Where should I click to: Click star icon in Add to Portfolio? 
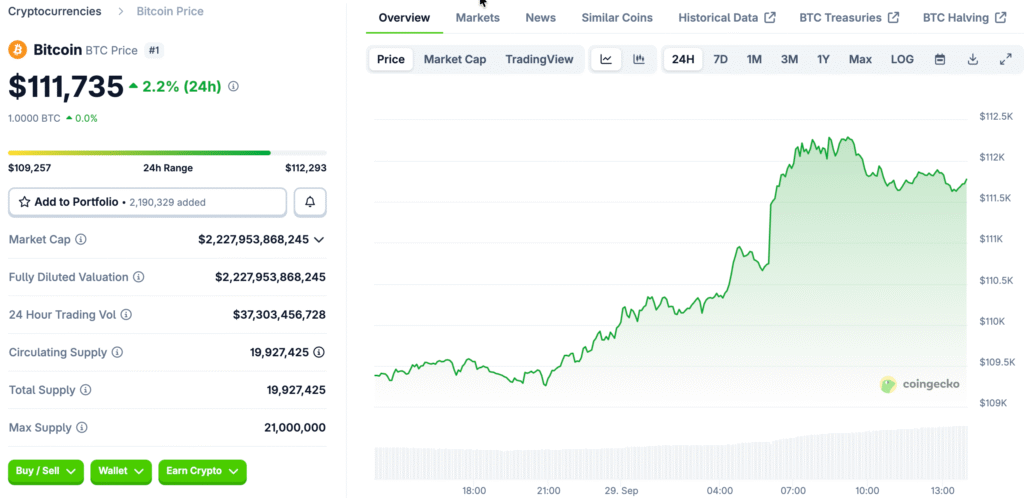pos(24,202)
